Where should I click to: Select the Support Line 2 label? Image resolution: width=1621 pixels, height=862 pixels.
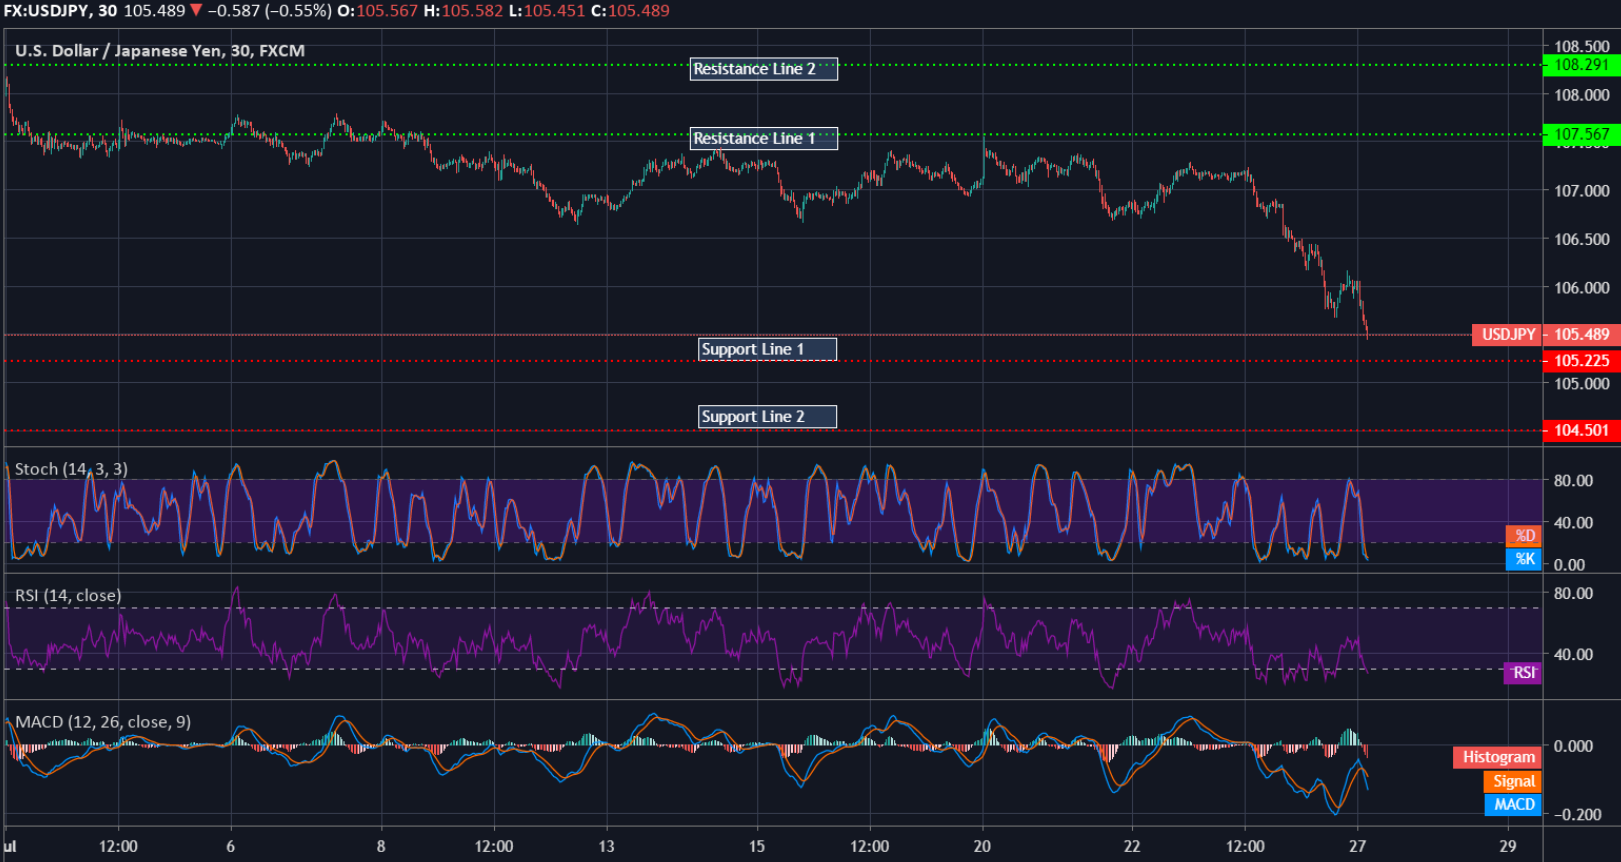pyautogui.click(x=767, y=416)
